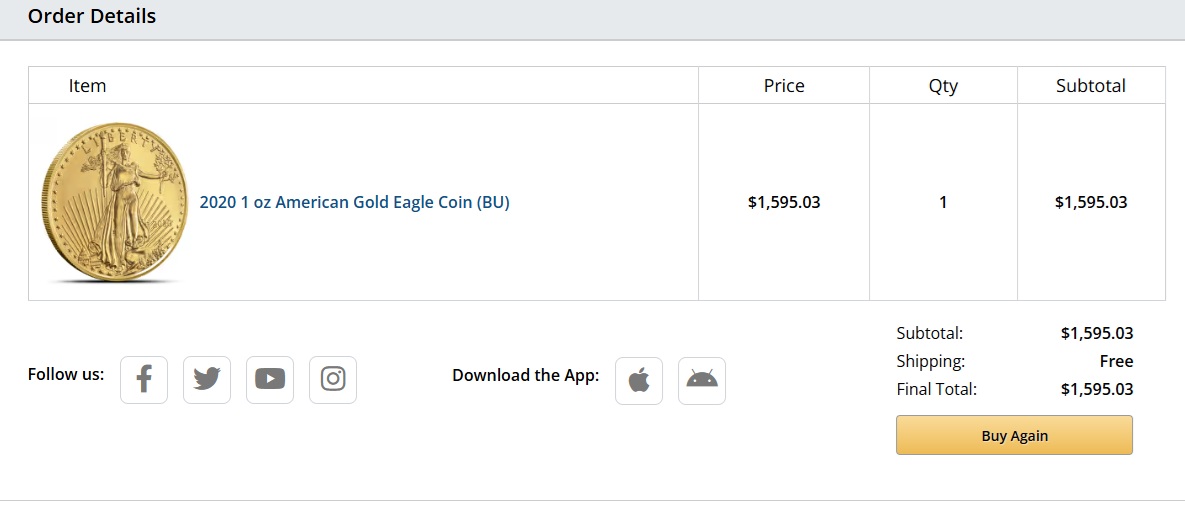Image resolution: width=1185 pixels, height=513 pixels.
Task: Click the Qty column header
Action: coord(943,86)
